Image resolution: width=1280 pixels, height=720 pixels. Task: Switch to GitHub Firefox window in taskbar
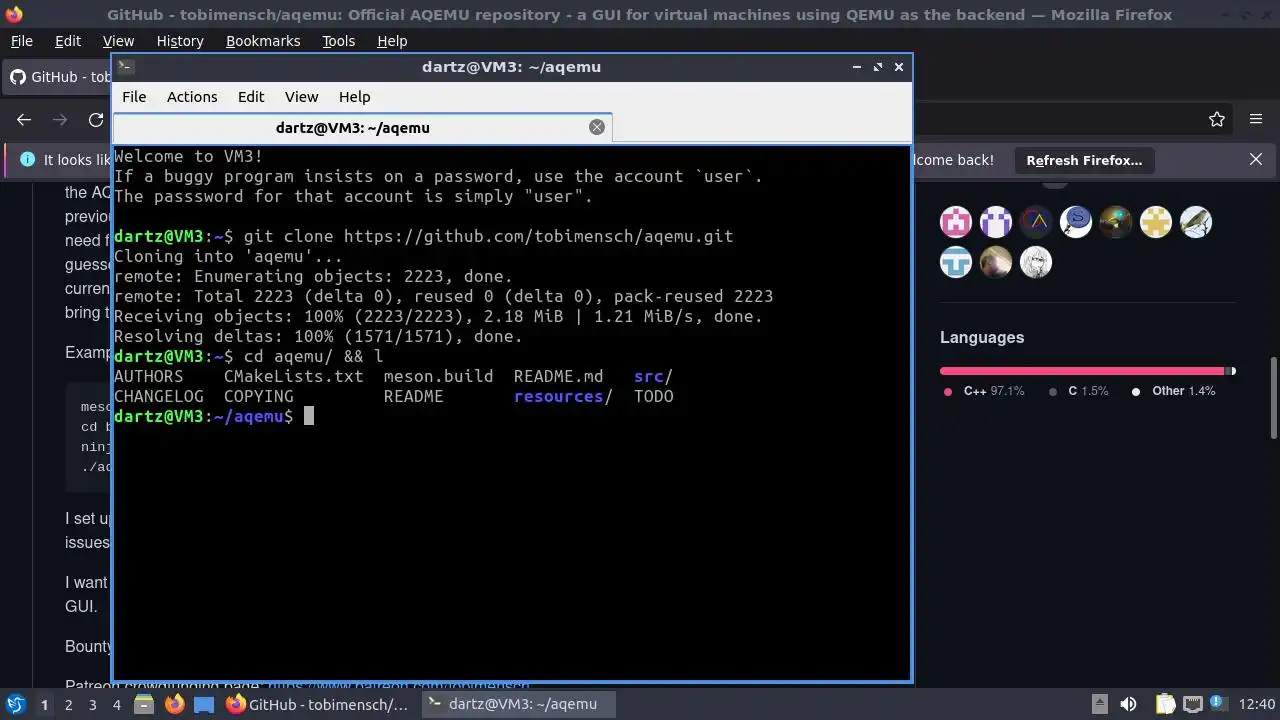[x=318, y=705]
